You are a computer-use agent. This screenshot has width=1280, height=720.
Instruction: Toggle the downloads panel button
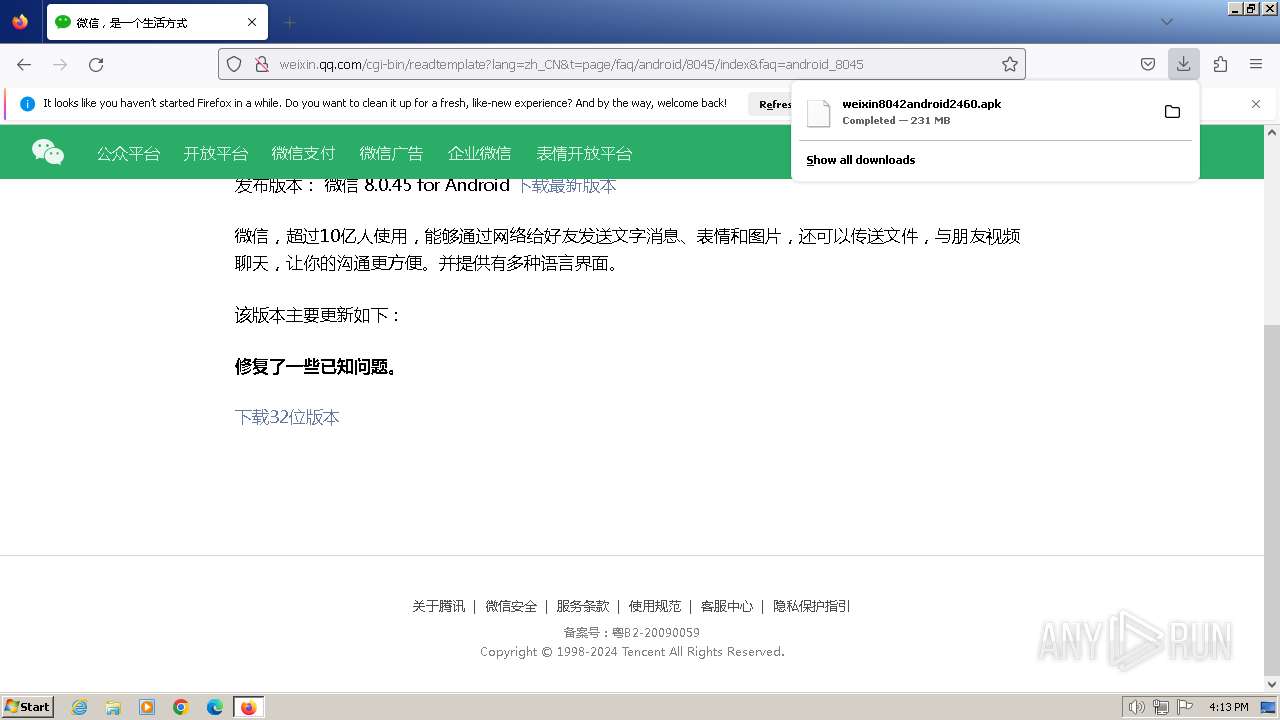(x=1183, y=64)
